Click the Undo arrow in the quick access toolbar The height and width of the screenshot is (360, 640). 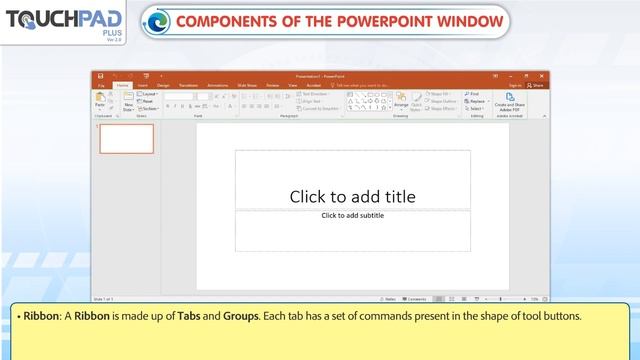[x=115, y=76]
